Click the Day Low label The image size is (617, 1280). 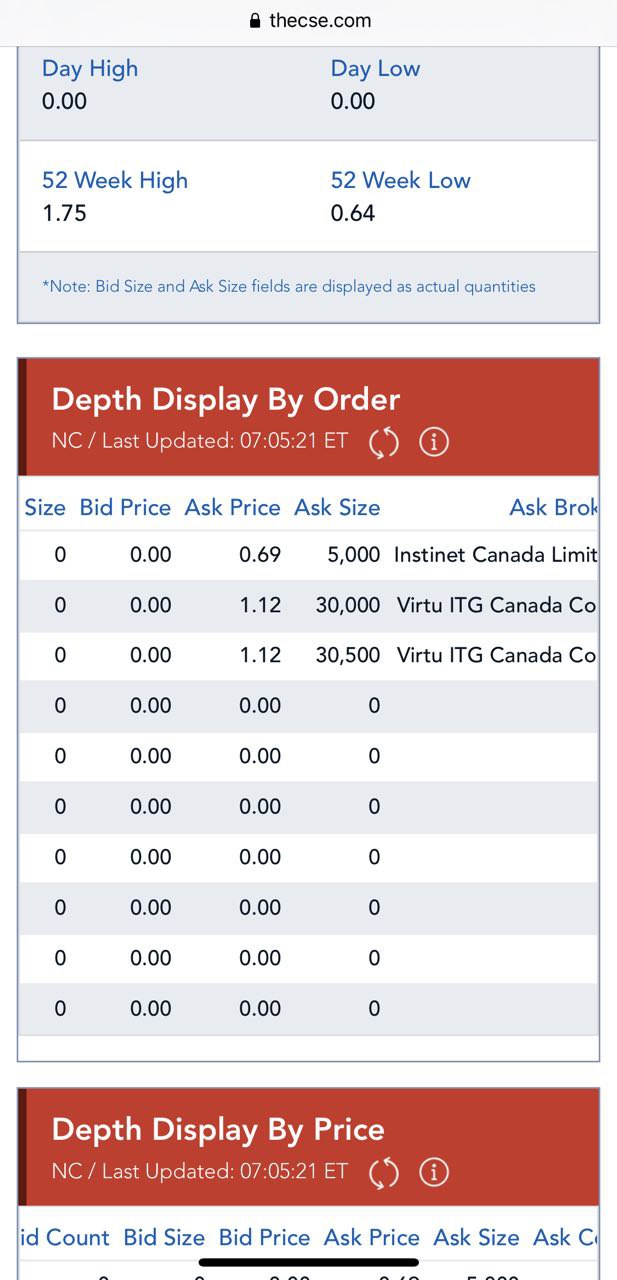(375, 69)
